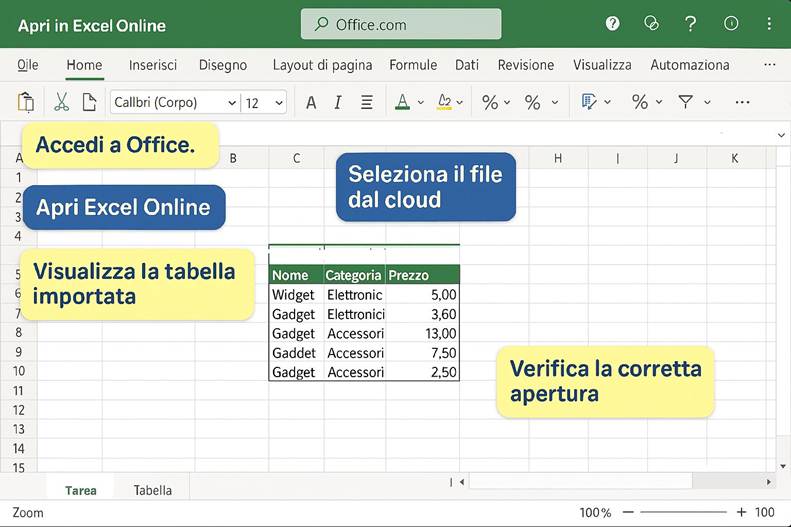
Task: Select the Elettronici cell
Action: pyautogui.click(x=354, y=314)
